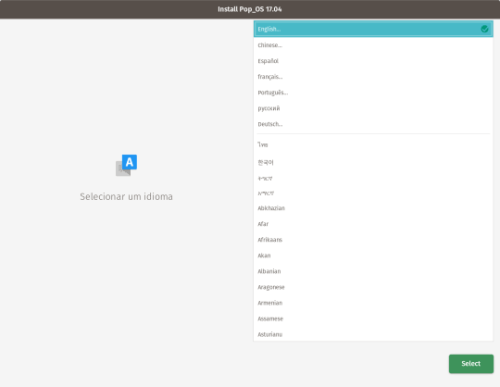500x387 pixels.
Task: Select Português from the list
Action: 373,93
